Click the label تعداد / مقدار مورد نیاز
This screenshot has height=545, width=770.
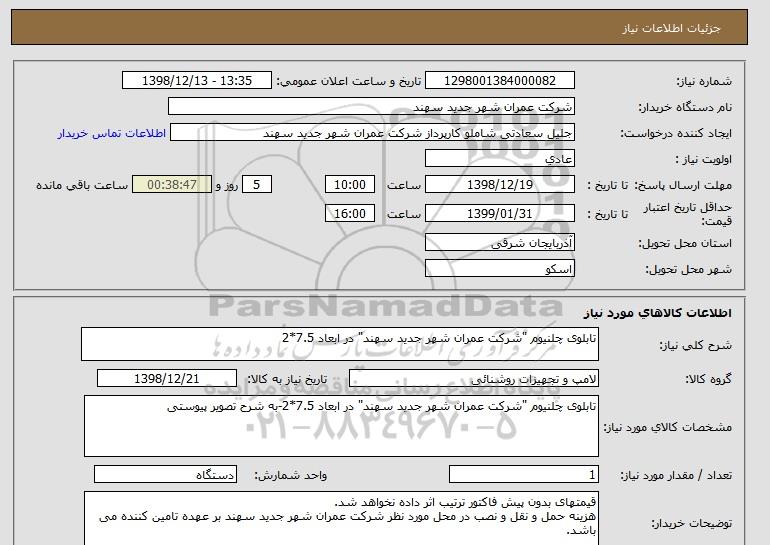click(x=676, y=475)
